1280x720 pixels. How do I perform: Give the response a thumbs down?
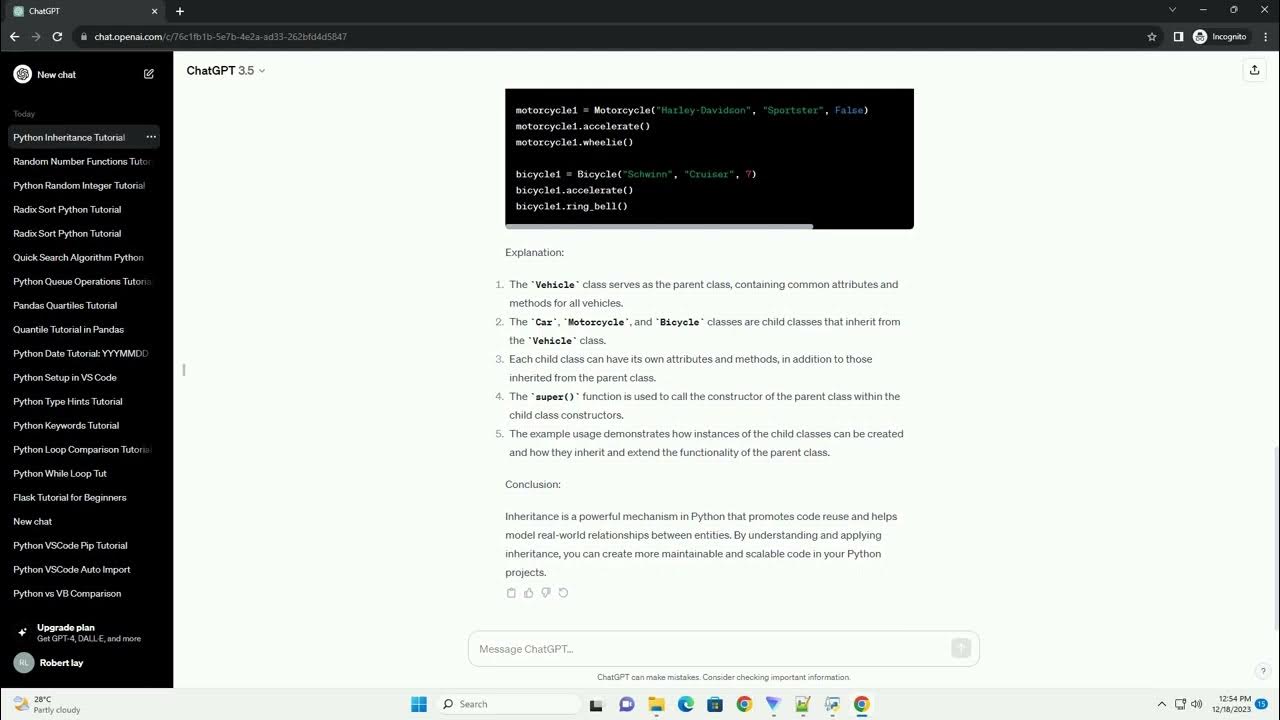546,593
